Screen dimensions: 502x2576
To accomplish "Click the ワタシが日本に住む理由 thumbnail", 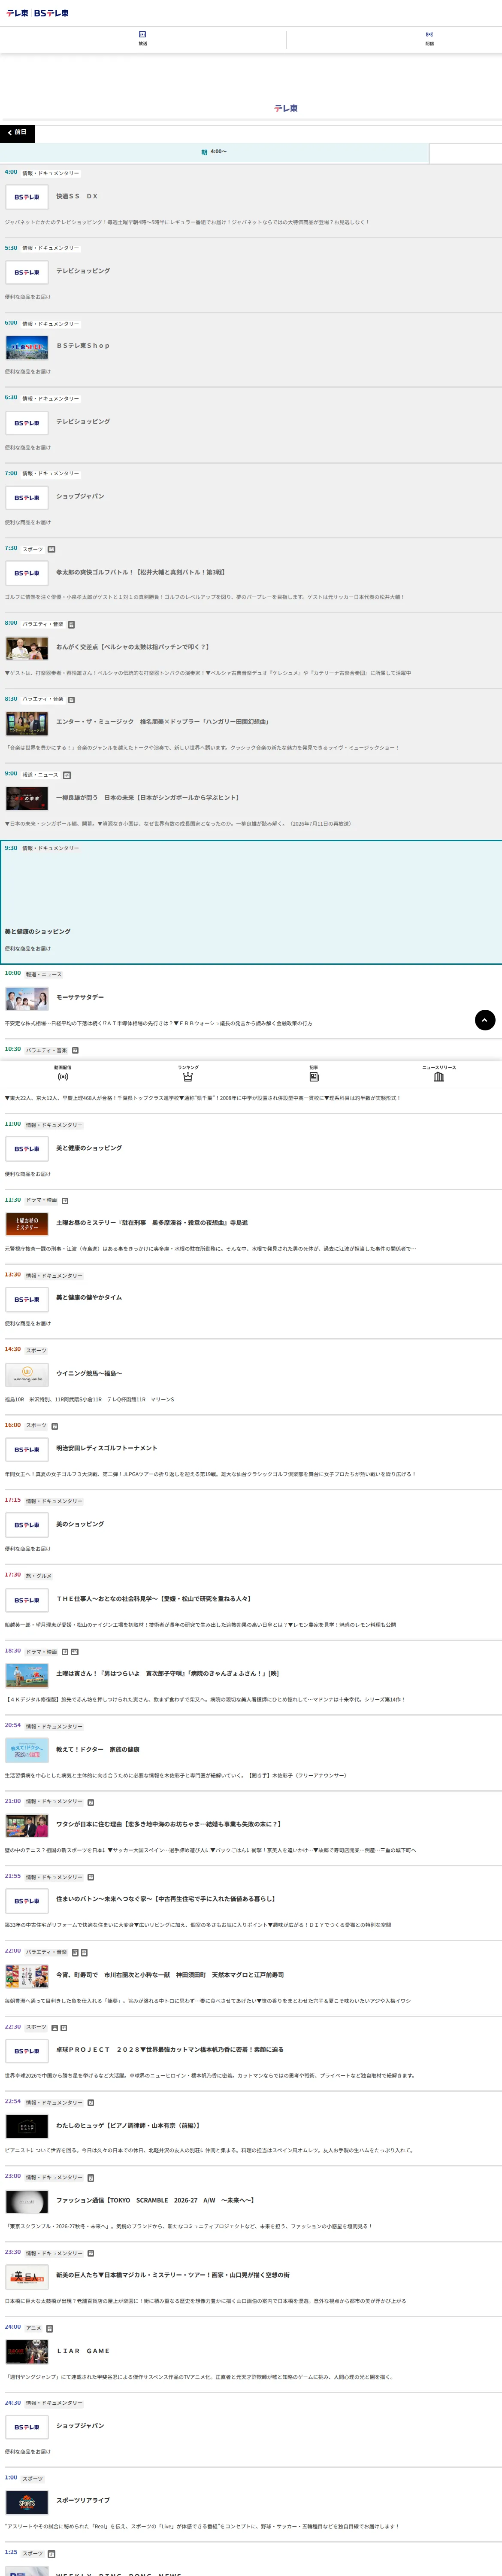I will point(27,1826).
